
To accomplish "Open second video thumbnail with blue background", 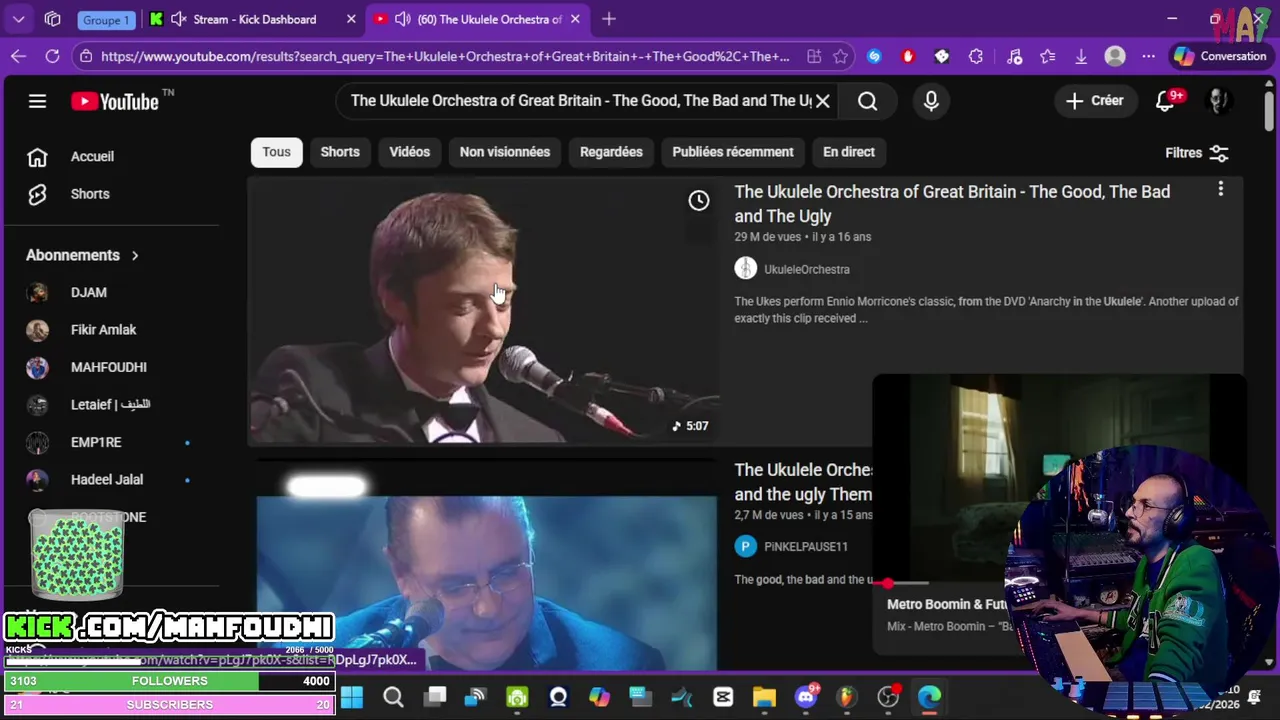I will [487, 583].
